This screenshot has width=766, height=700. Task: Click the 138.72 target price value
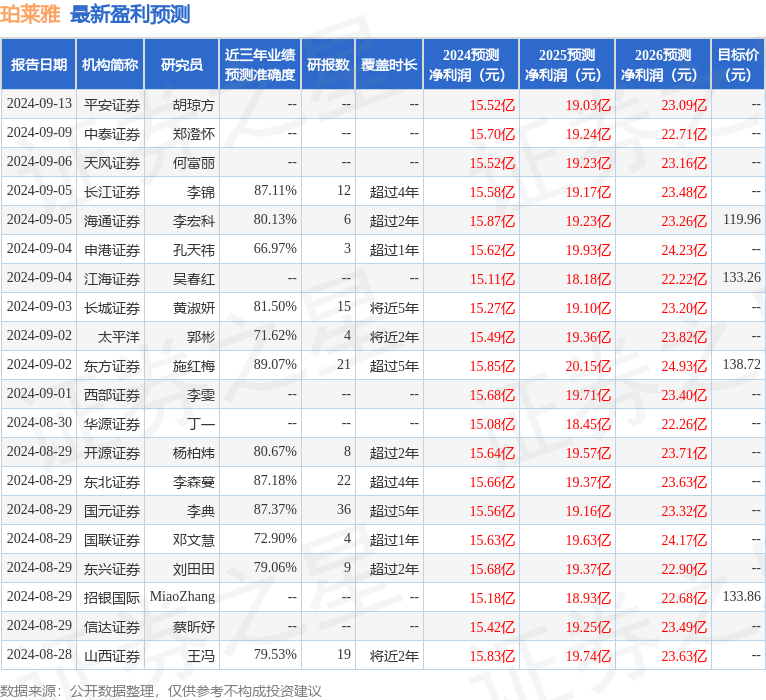pos(742,364)
